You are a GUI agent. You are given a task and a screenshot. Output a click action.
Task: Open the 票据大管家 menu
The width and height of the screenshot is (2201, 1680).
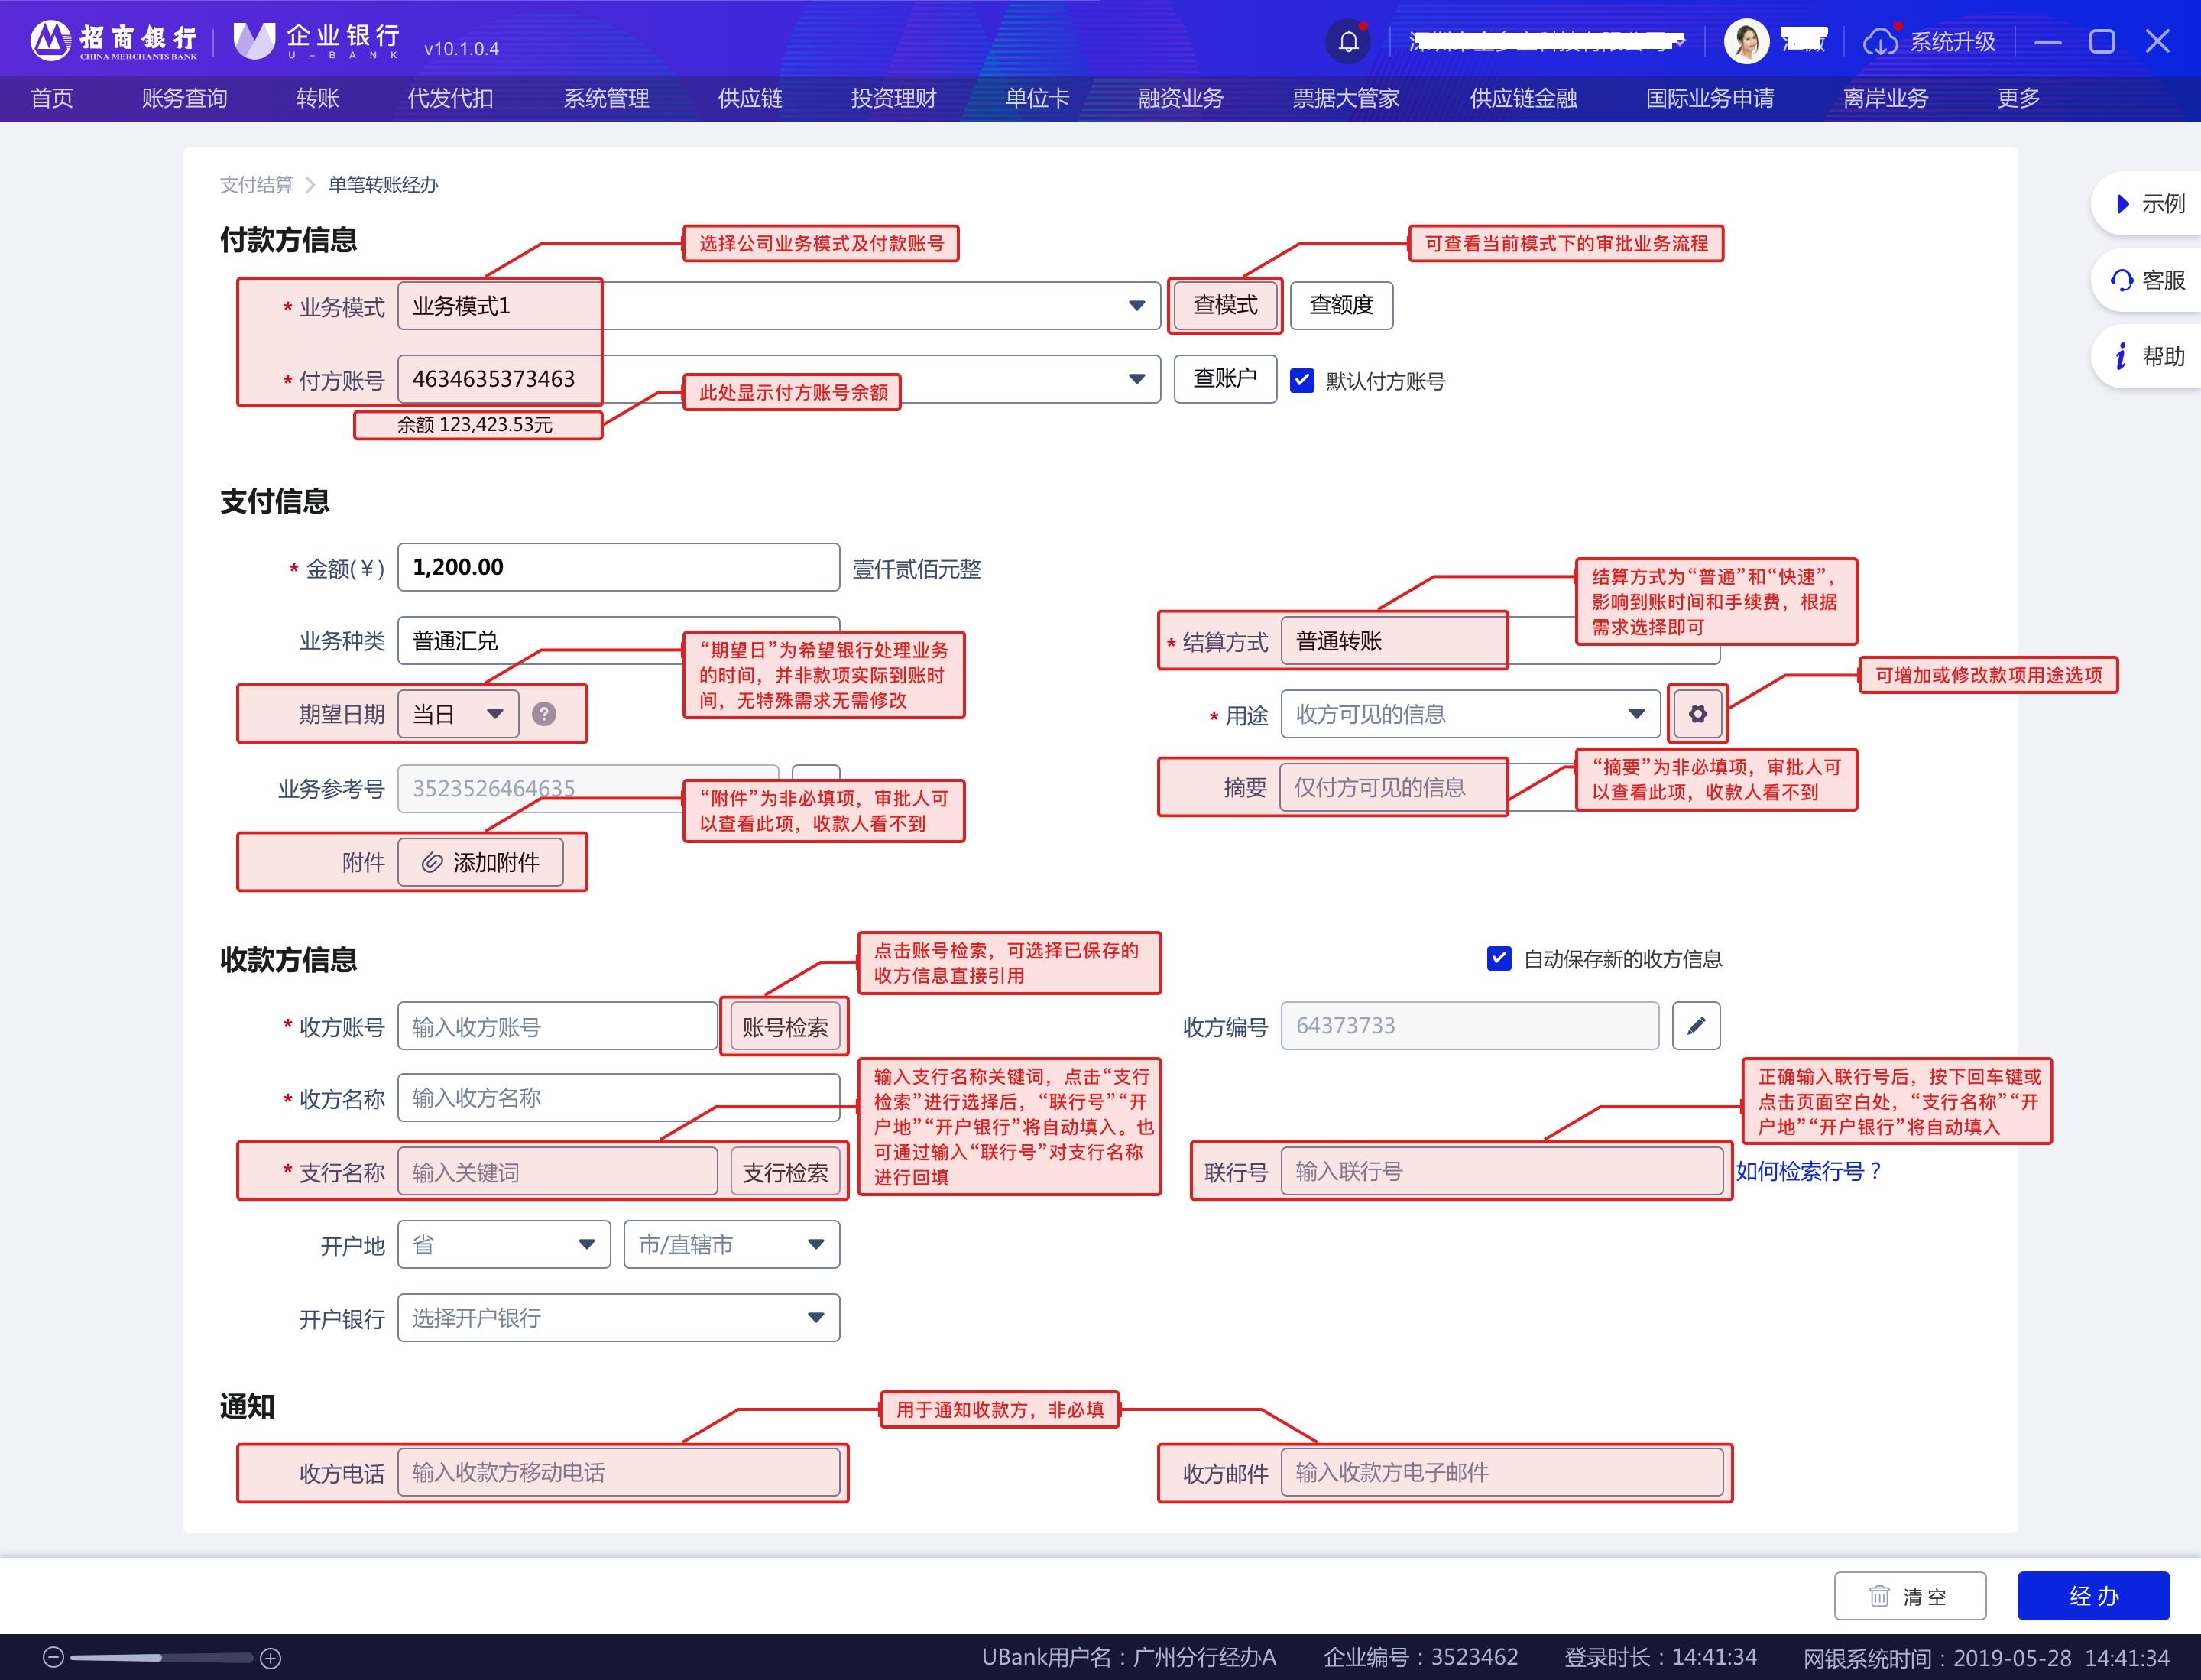pos(1345,98)
